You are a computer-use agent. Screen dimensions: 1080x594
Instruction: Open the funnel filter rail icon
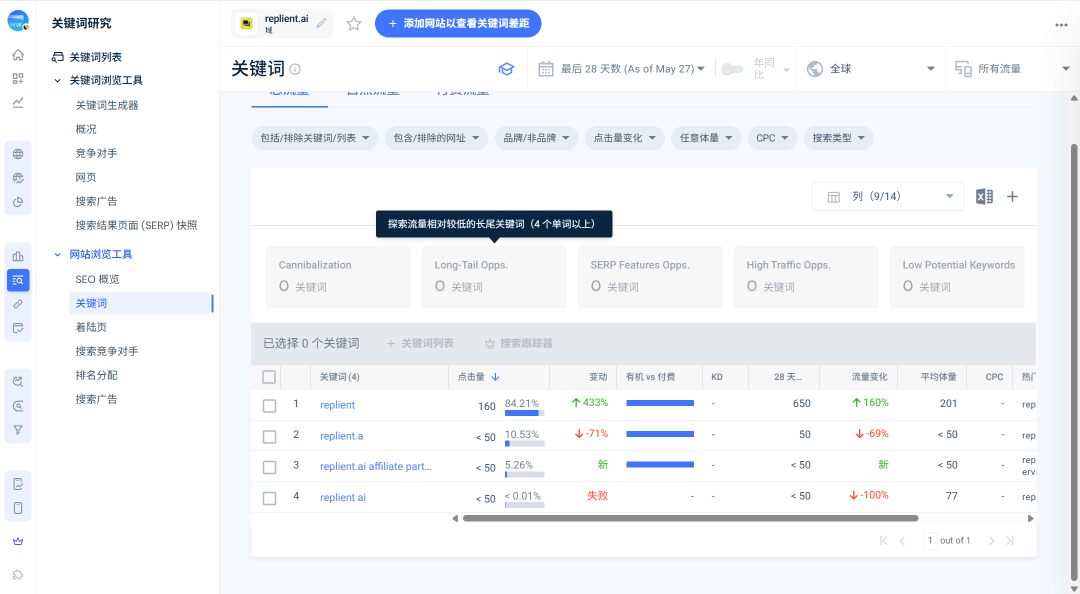pyautogui.click(x=18, y=430)
